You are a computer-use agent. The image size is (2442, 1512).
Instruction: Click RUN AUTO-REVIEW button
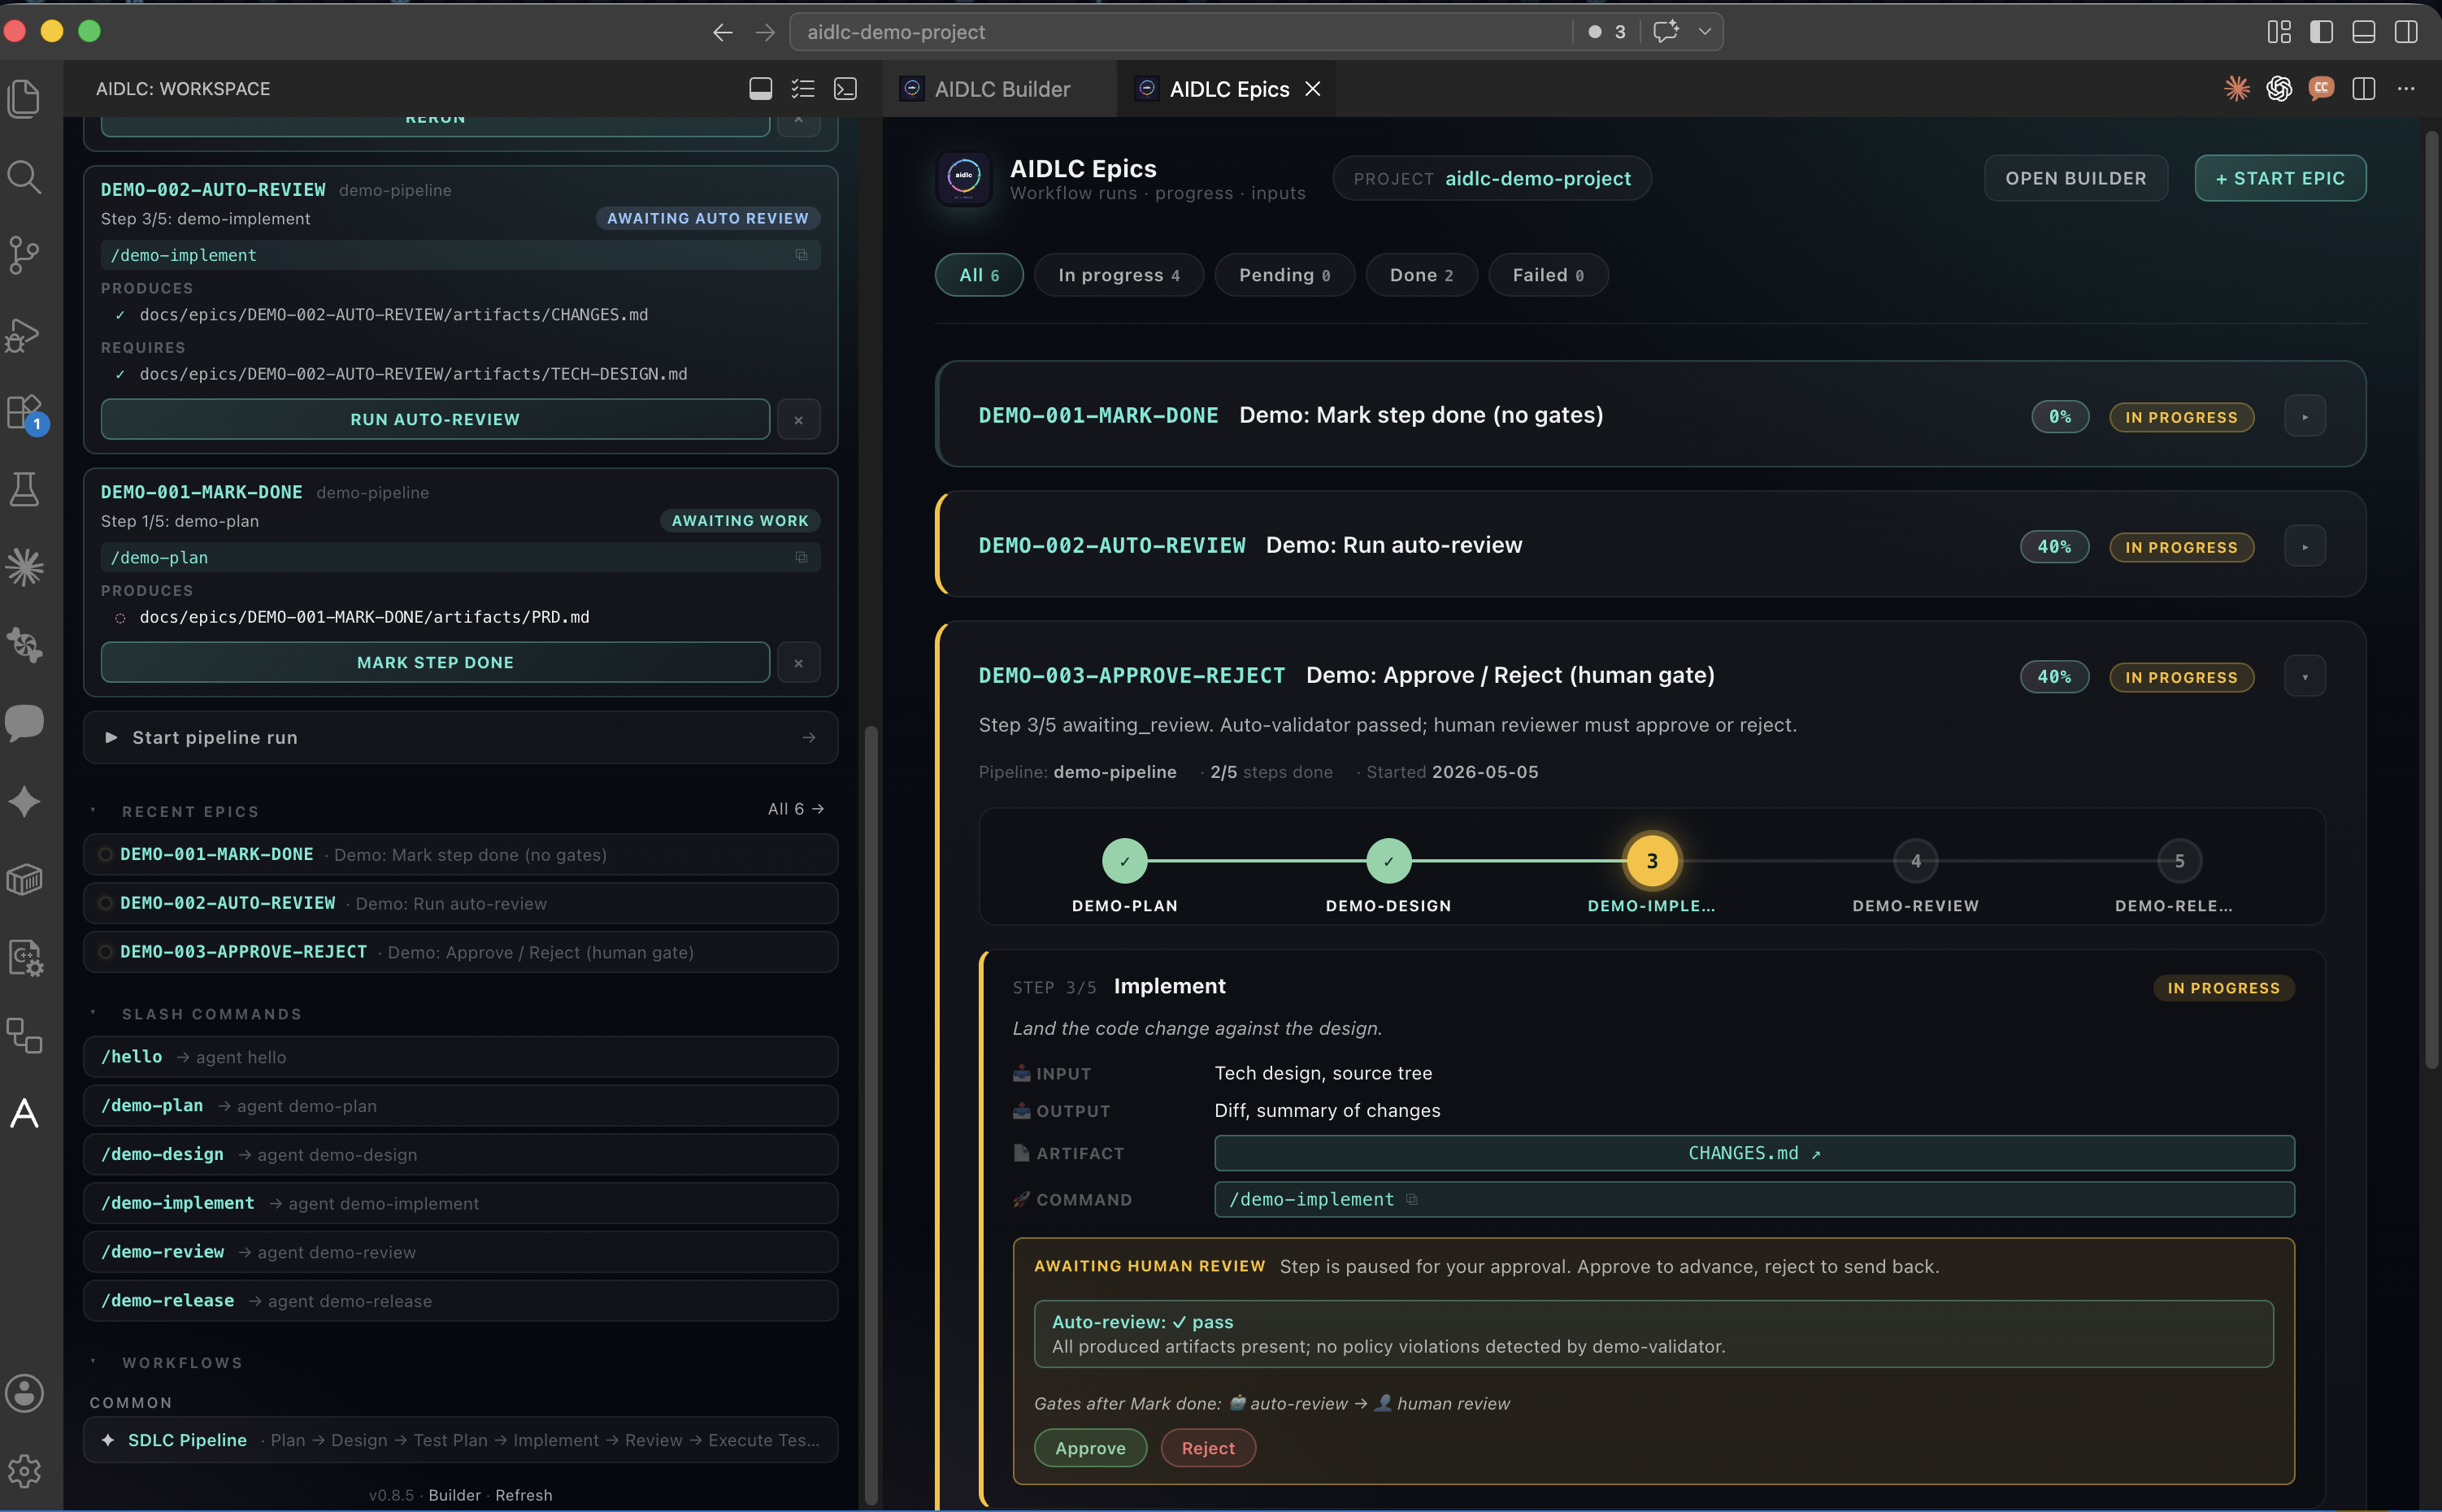click(x=435, y=419)
